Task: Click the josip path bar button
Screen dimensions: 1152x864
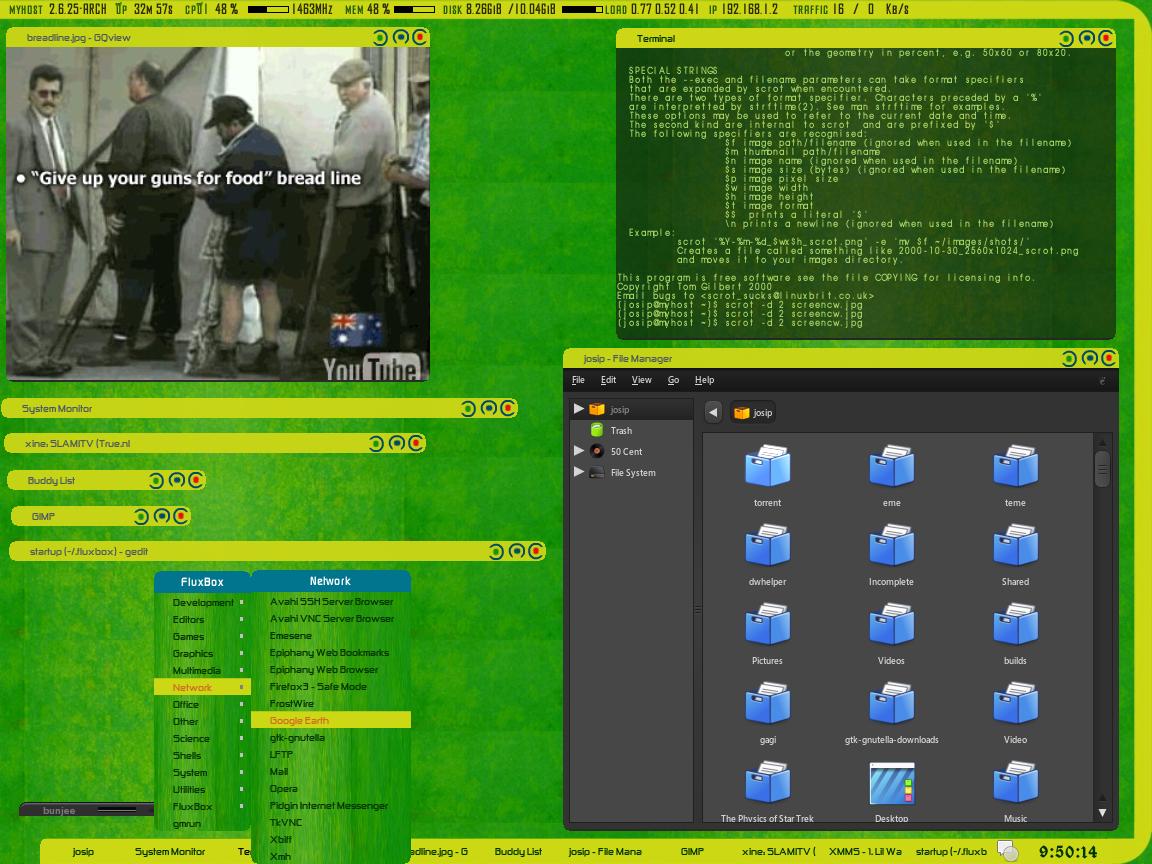Action: 753,413
